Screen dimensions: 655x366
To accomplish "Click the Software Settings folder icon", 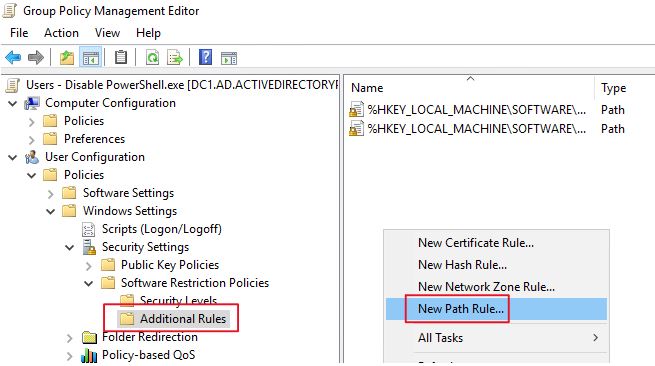I will (x=69, y=193).
